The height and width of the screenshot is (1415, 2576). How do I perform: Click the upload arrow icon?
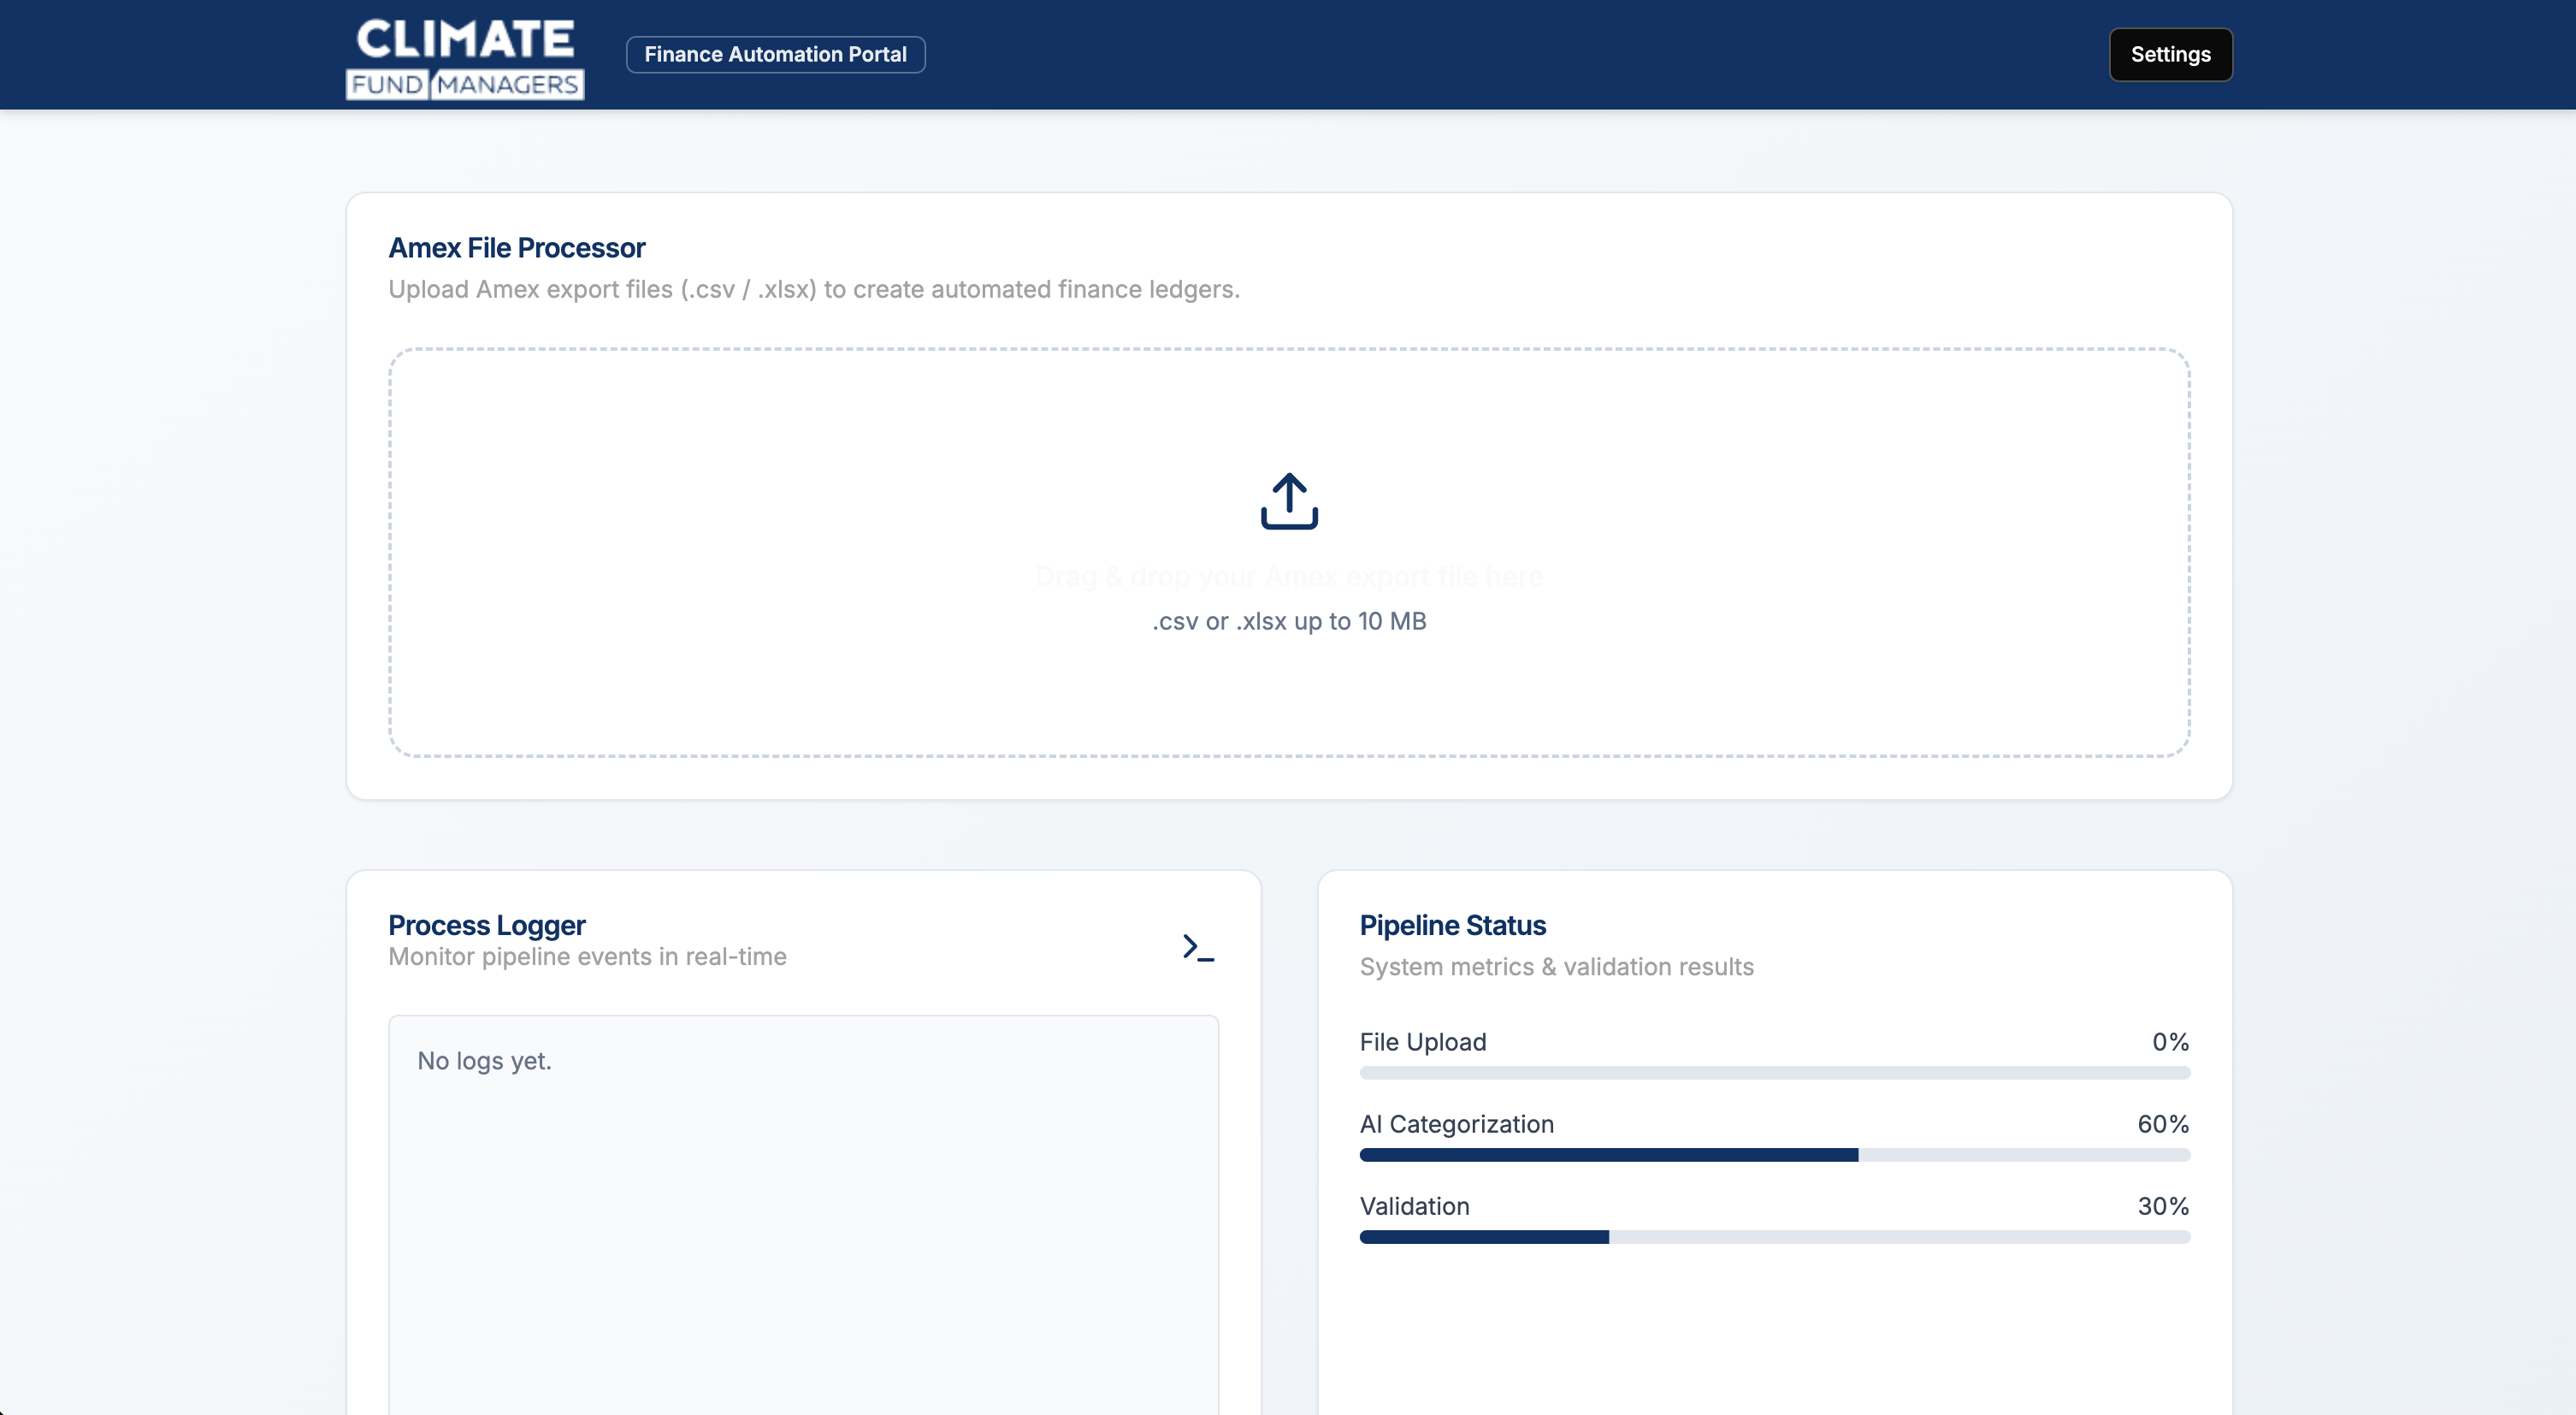(1289, 501)
